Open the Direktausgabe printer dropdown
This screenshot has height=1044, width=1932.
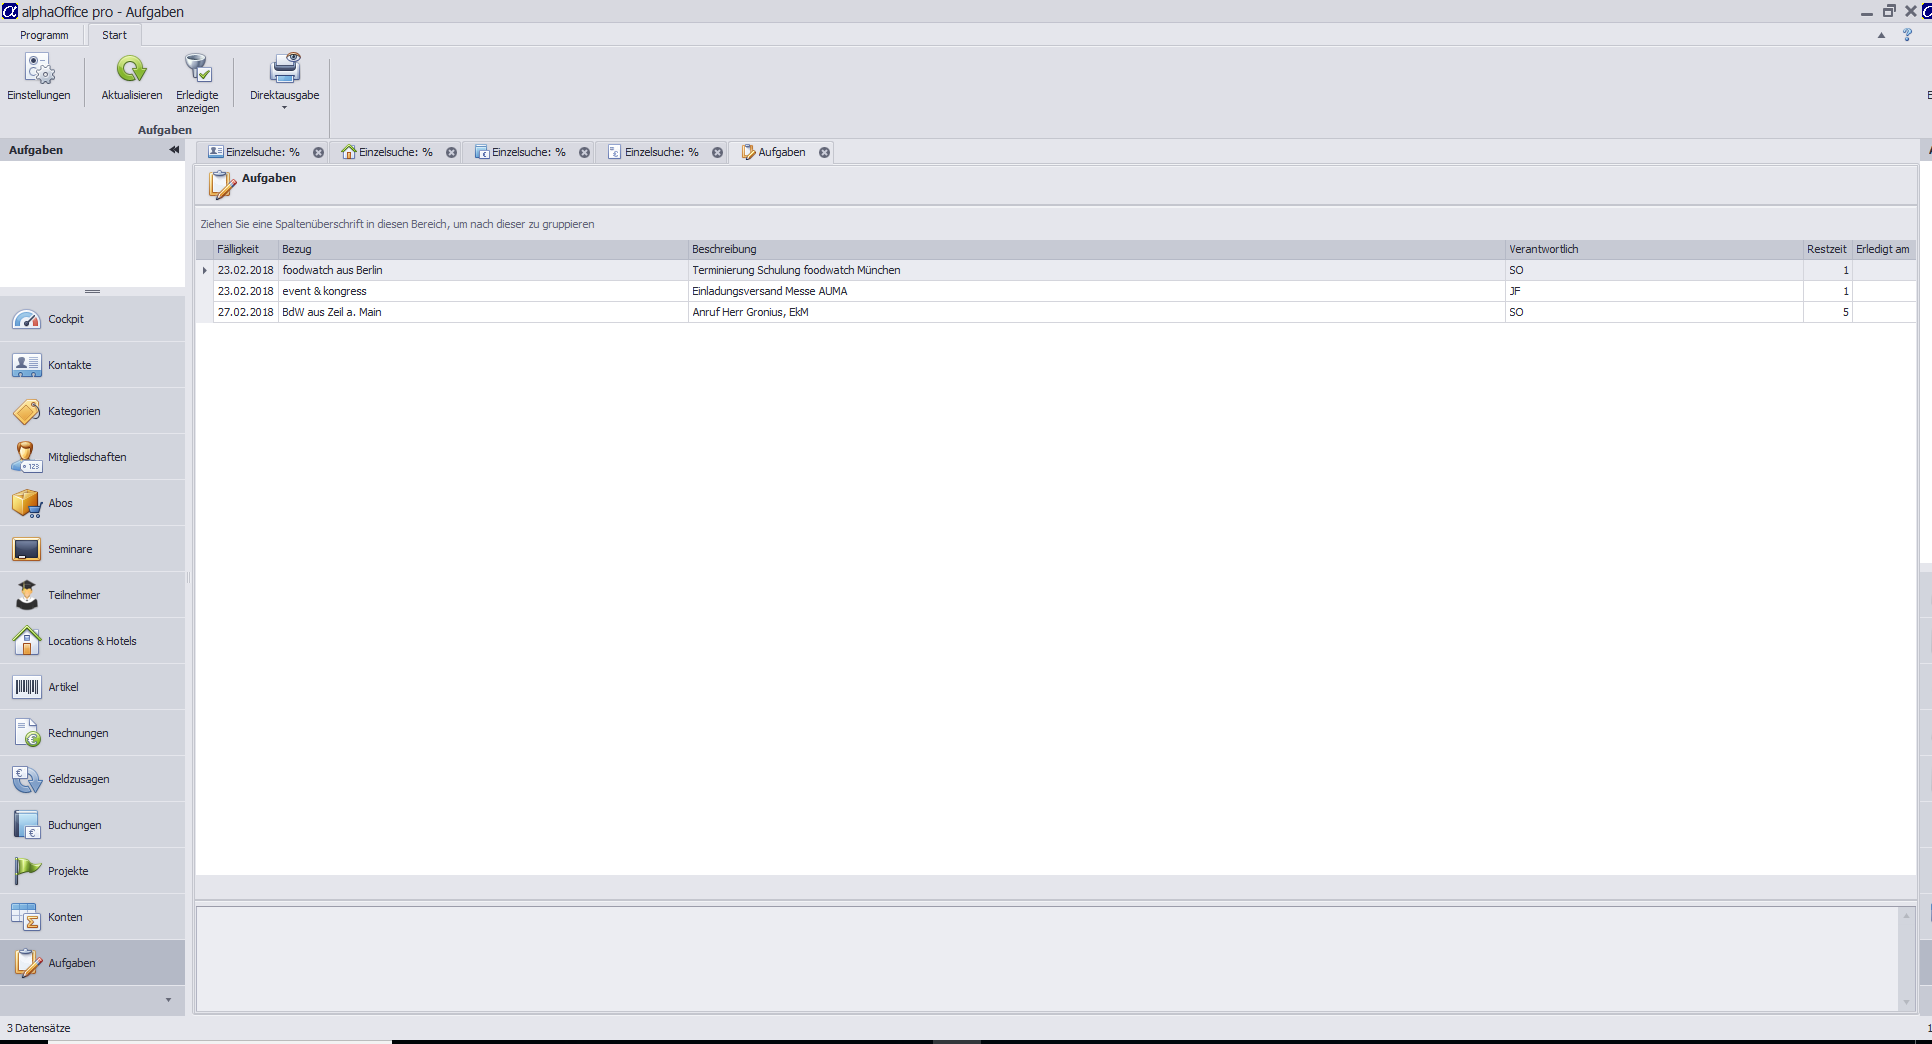284,82
